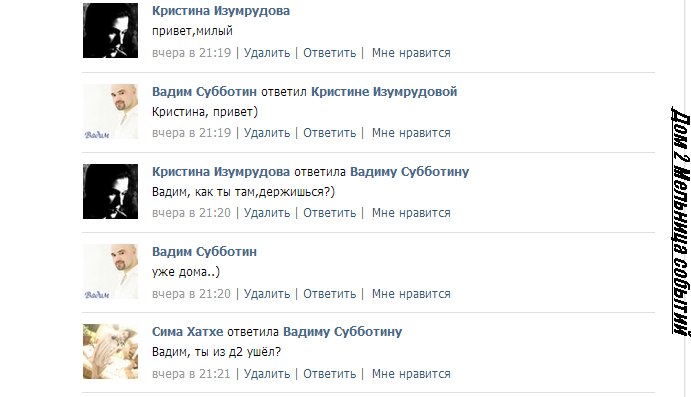
Task: Delete the 'привет,милый' comment
Action: click(267, 53)
